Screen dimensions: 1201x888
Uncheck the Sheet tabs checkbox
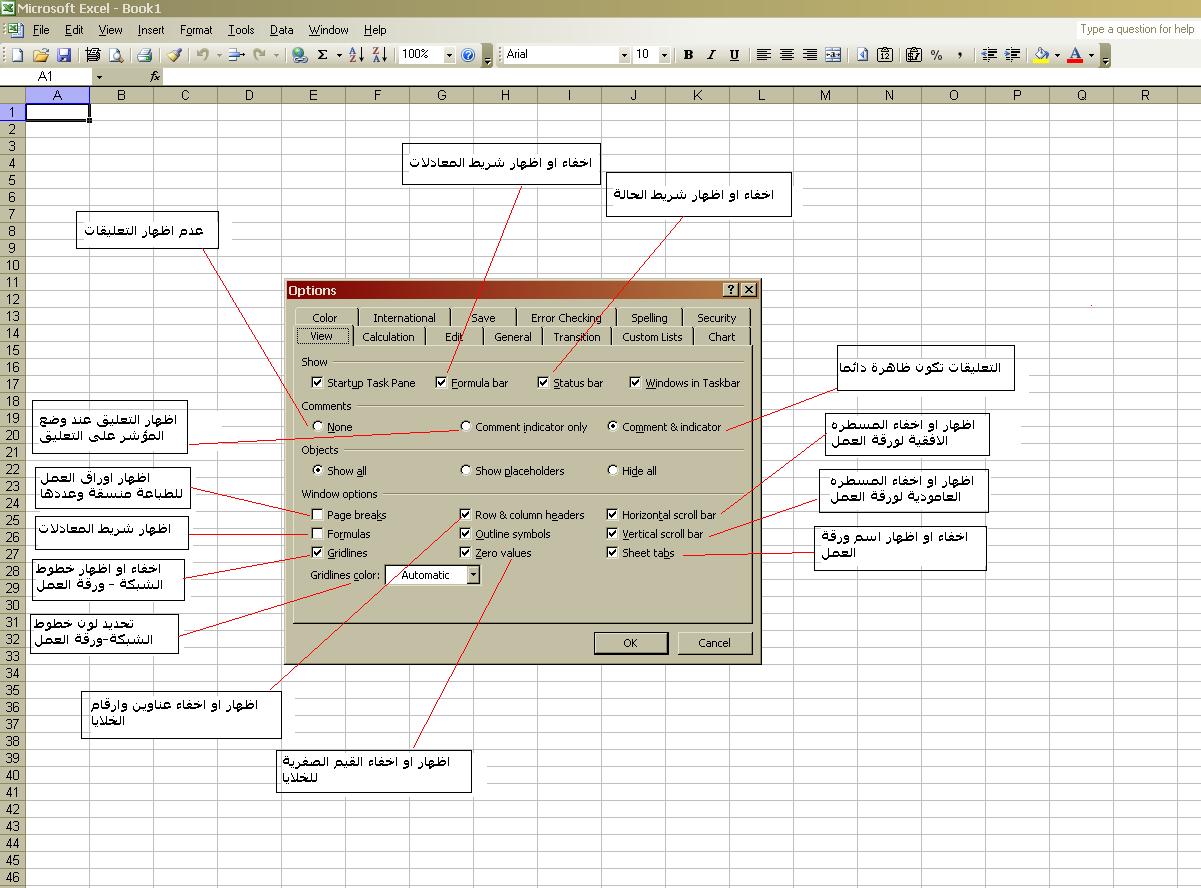coord(612,553)
